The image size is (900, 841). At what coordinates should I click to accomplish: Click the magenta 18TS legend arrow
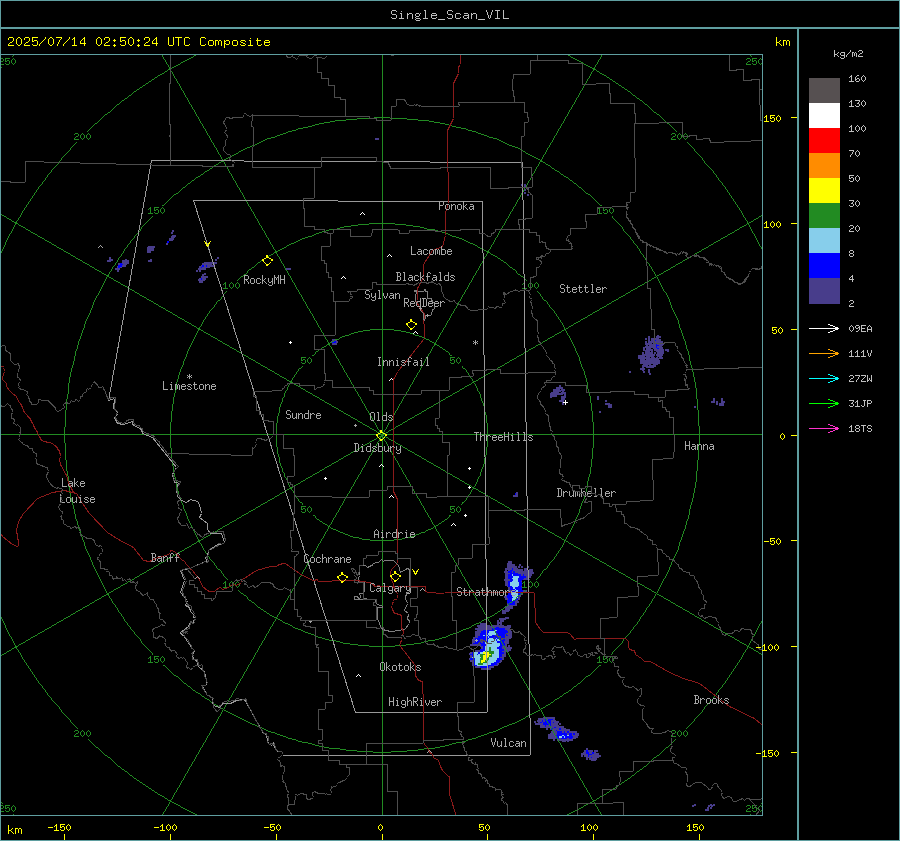(824, 428)
